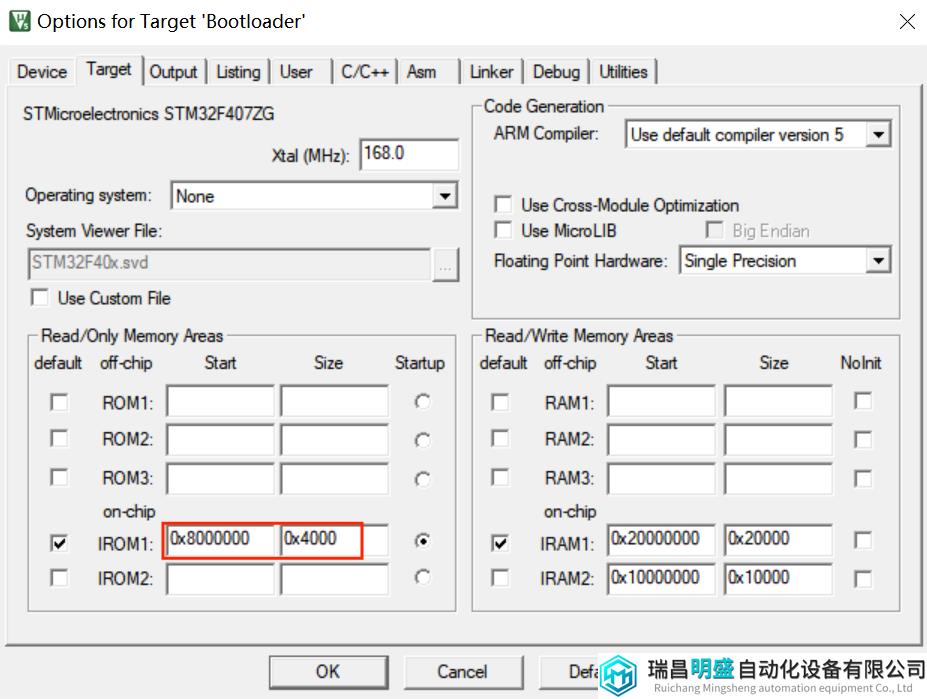Click the RAM3 Start address field
The height and width of the screenshot is (699, 927).
click(x=662, y=478)
